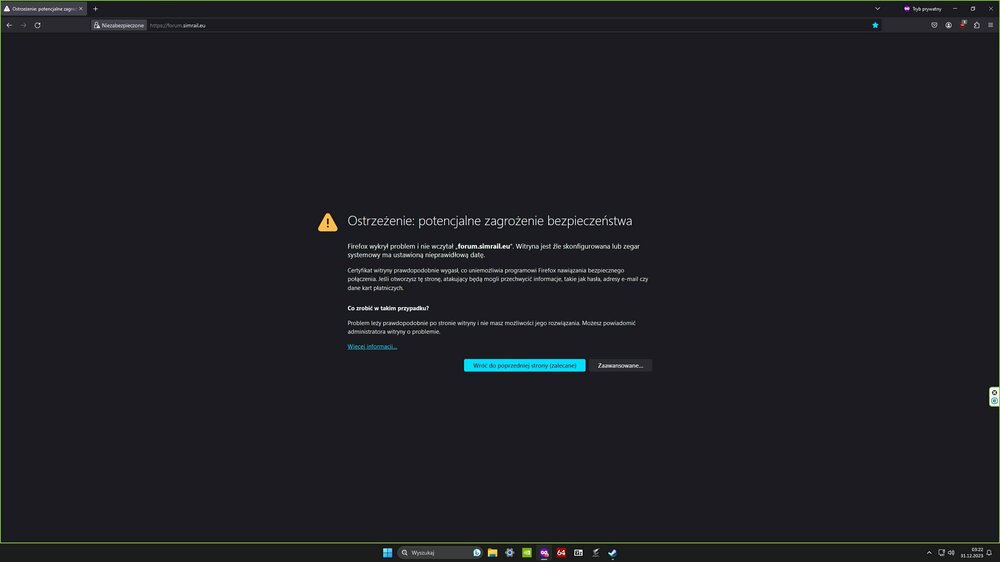The width and height of the screenshot is (1000, 562).
Task: Click the lower icon on the right-edge side widget
Action: click(x=994, y=401)
